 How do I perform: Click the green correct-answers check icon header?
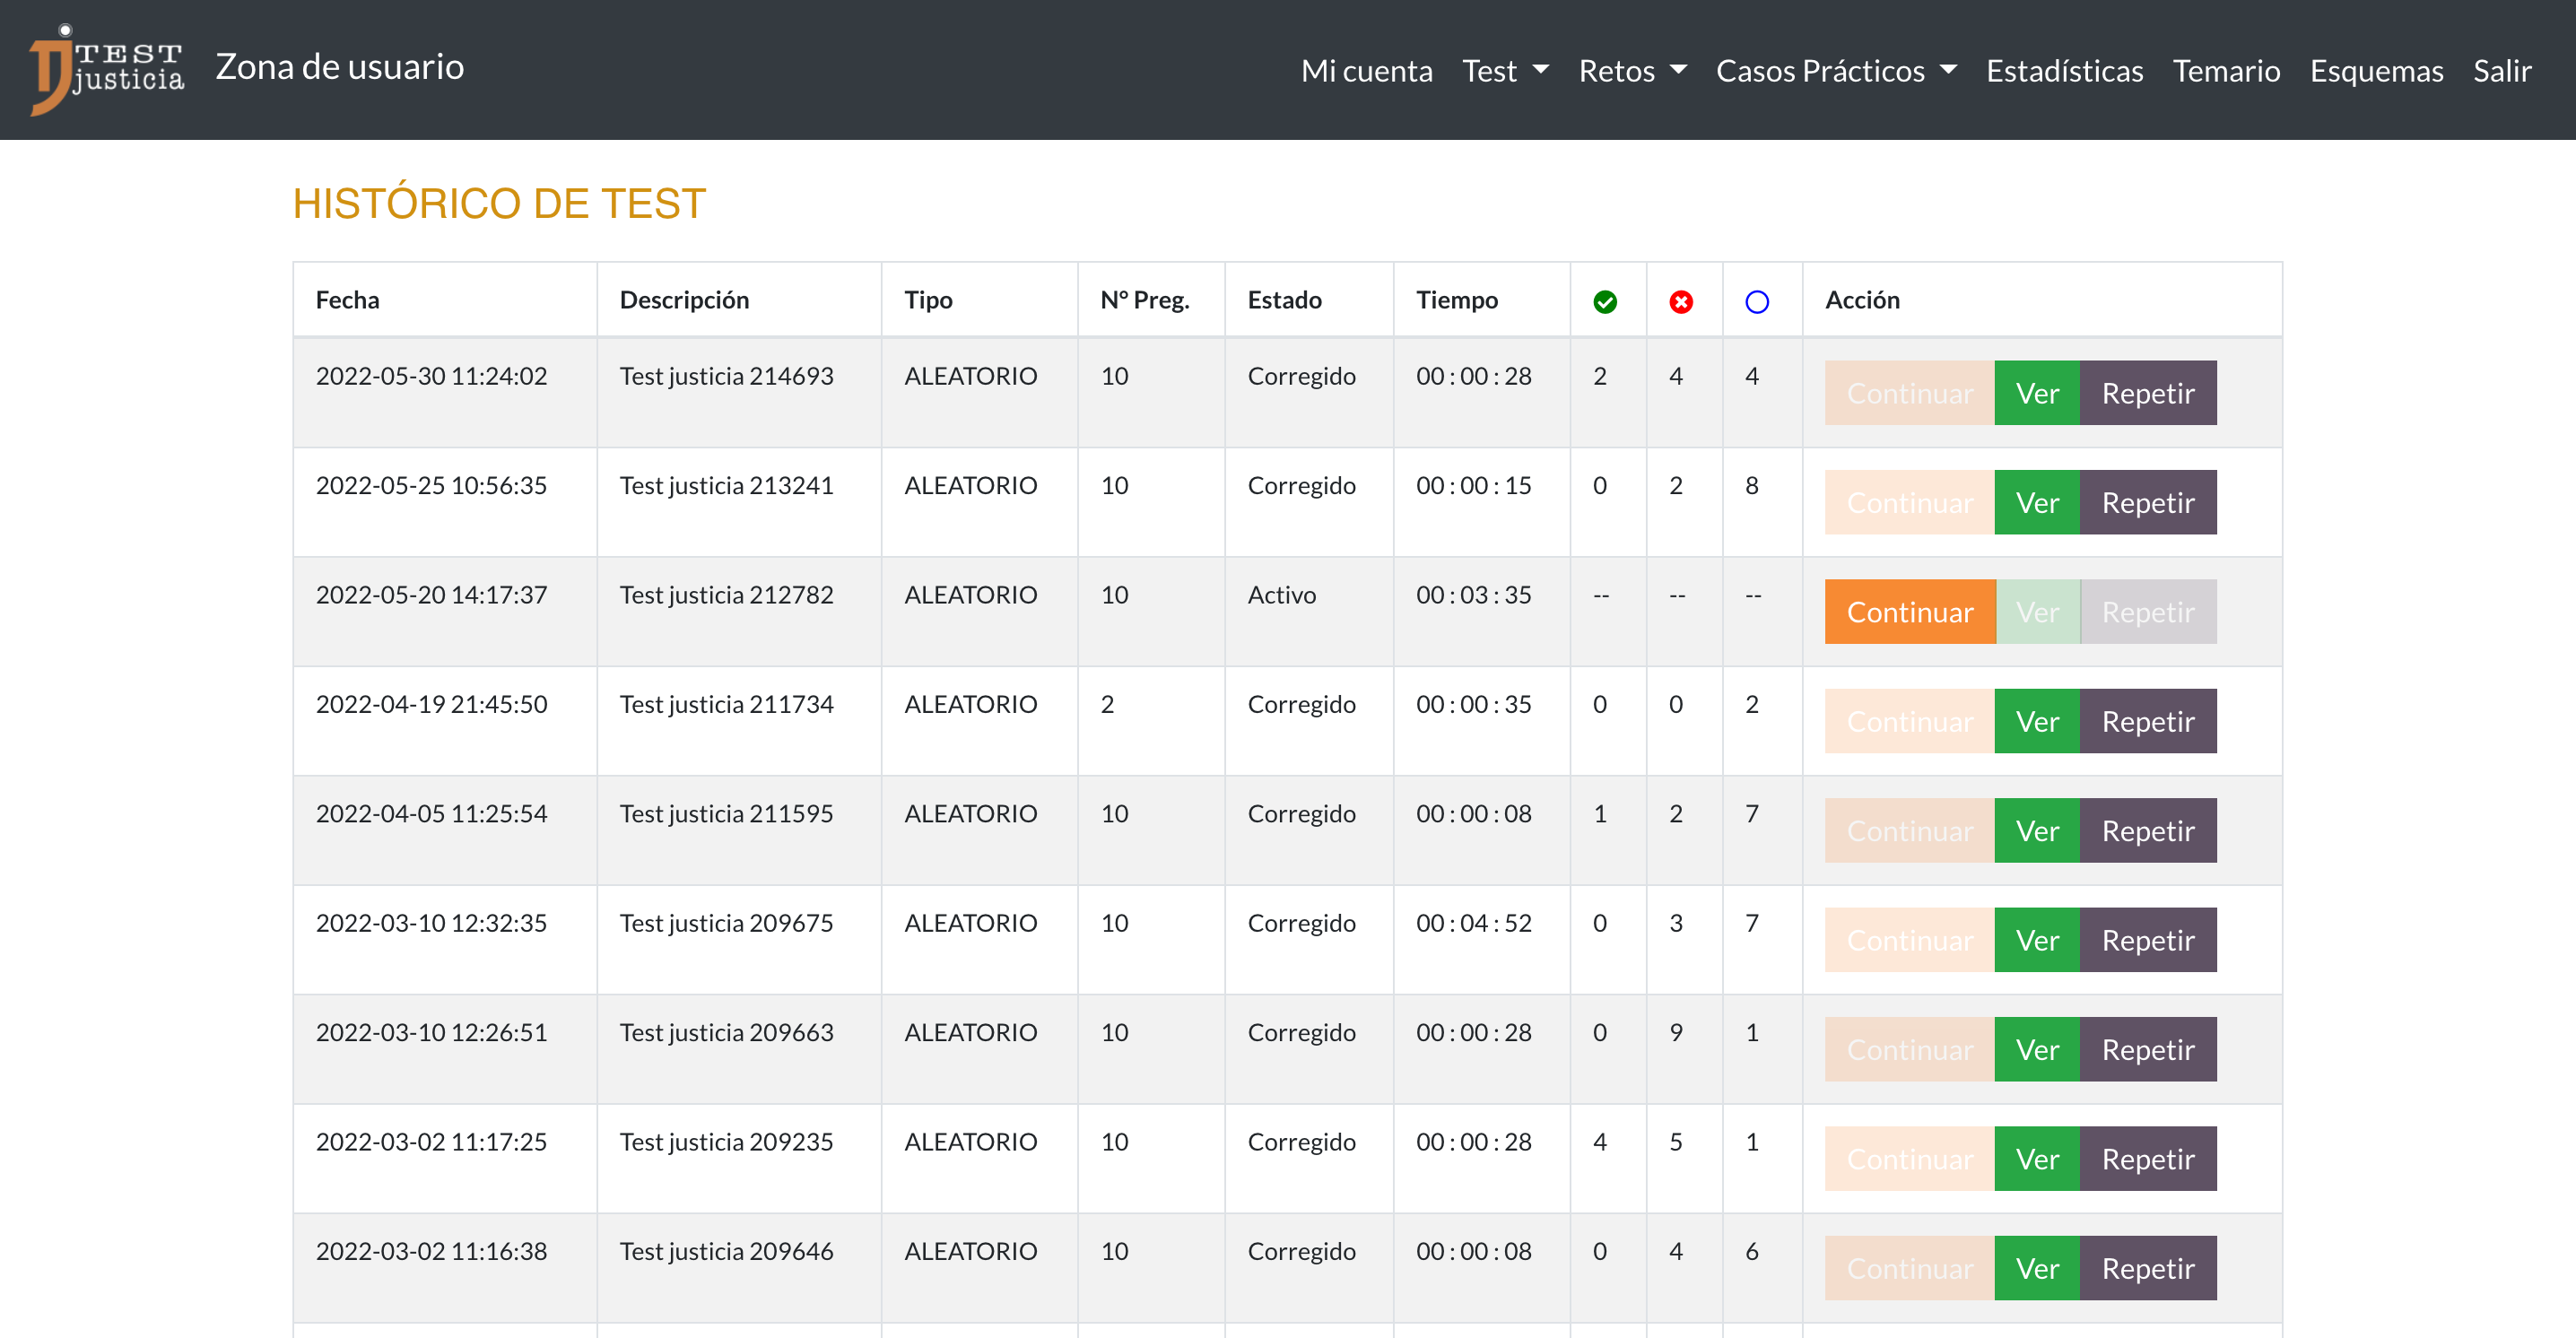coord(1605,301)
